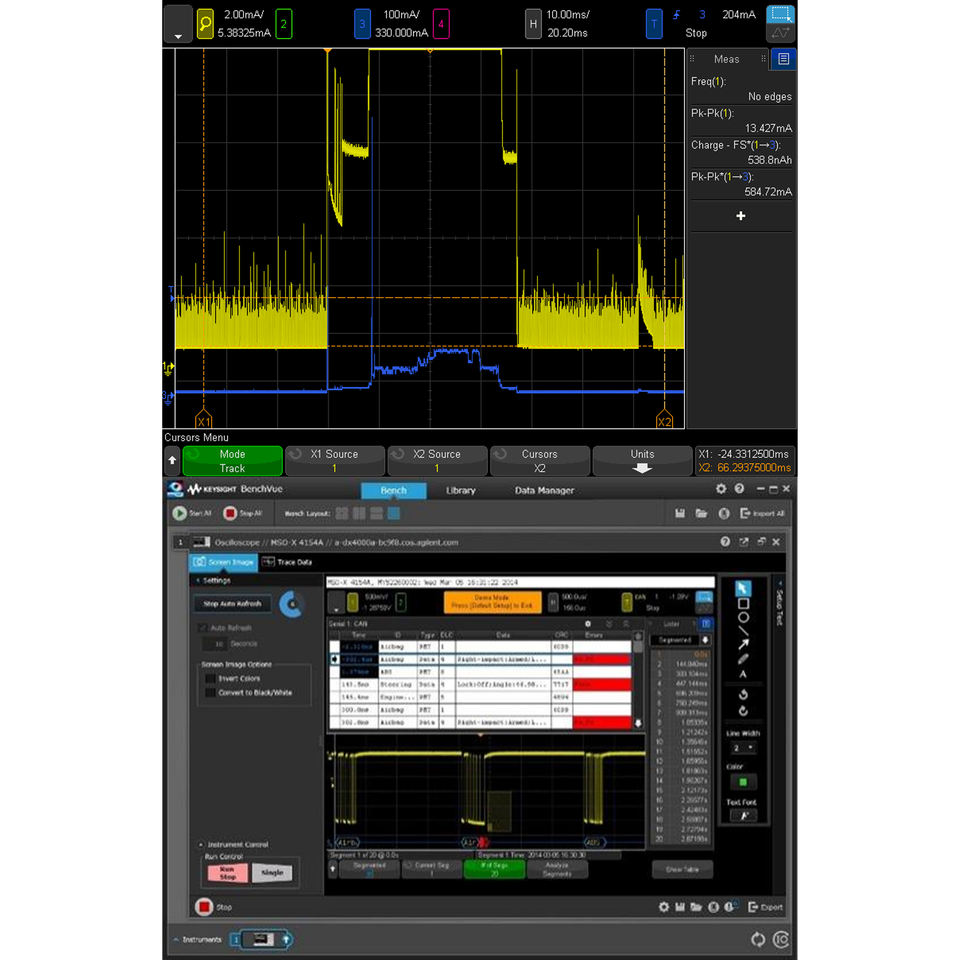The height and width of the screenshot is (960, 960).
Task: Select the circle annotation tool
Action: [743, 617]
